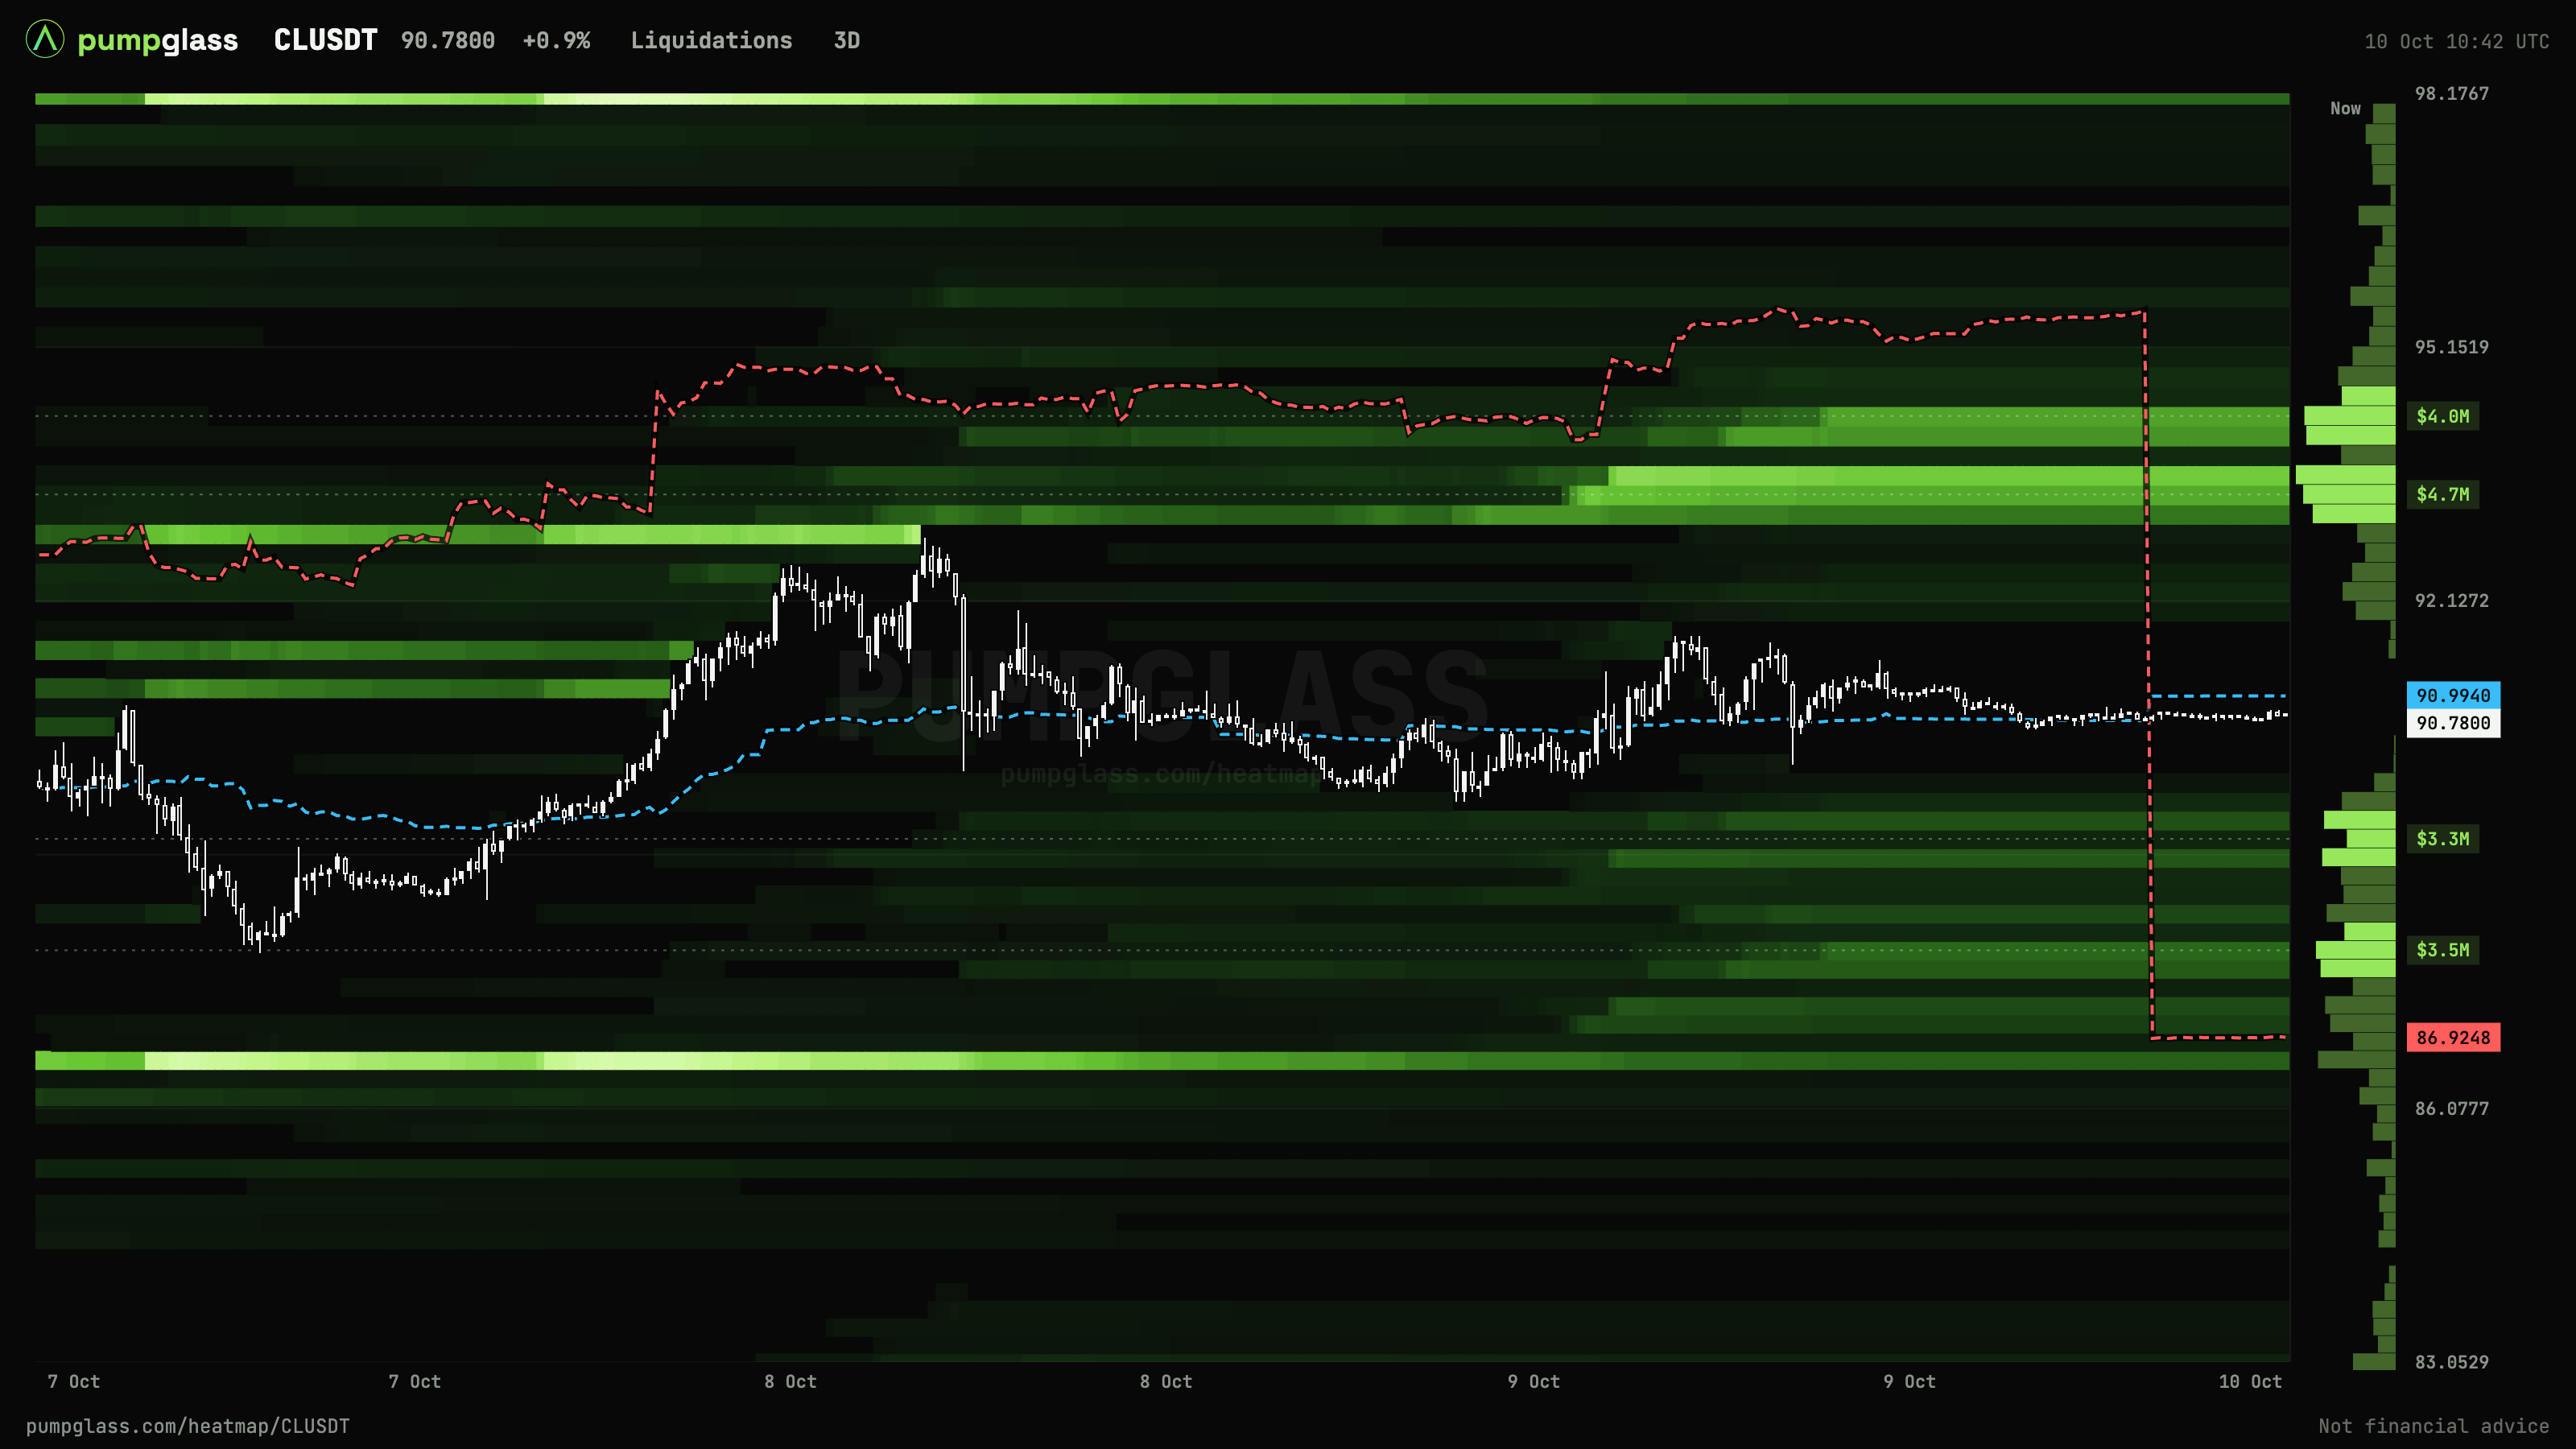The height and width of the screenshot is (1449, 2576).
Task: Select the CLUSDT ticker symbol
Action: point(325,40)
